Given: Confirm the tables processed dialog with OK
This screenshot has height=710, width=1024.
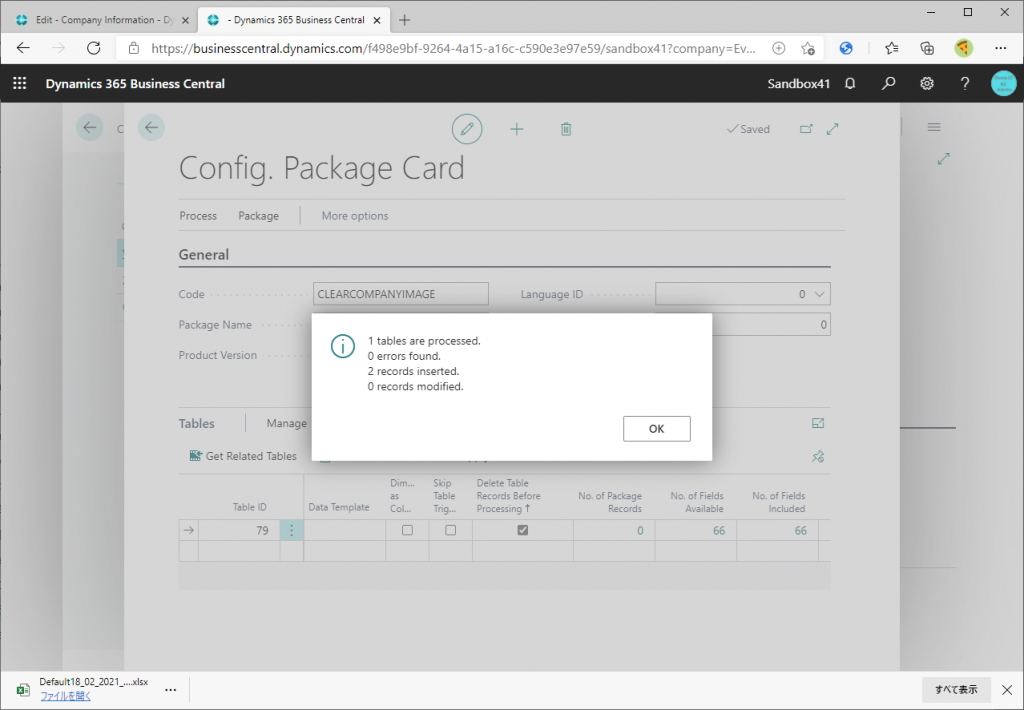Looking at the screenshot, I should (x=656, y=428).
